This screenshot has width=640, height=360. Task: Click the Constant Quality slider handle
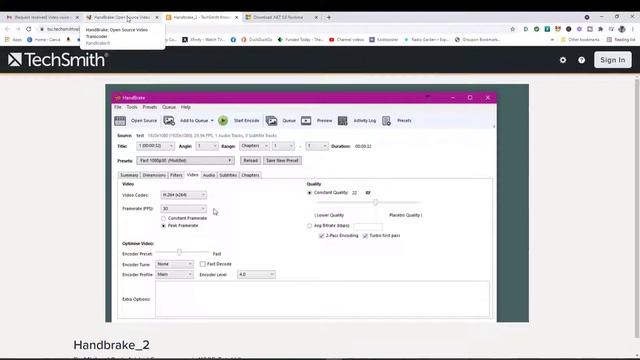point(376,202)
